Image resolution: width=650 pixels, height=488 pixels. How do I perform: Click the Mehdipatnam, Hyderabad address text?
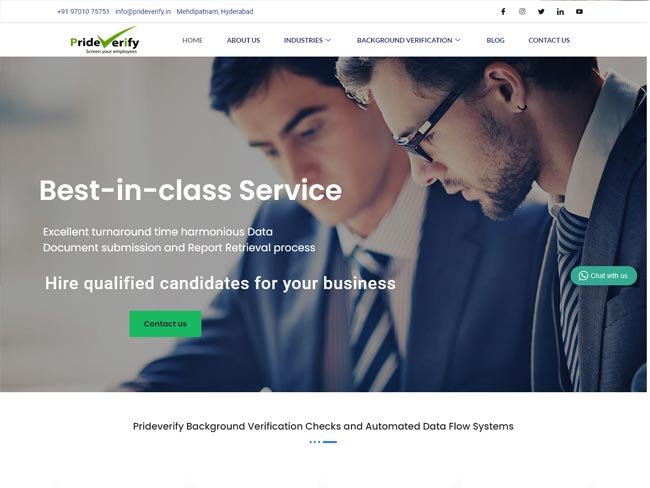coord(215,12)
